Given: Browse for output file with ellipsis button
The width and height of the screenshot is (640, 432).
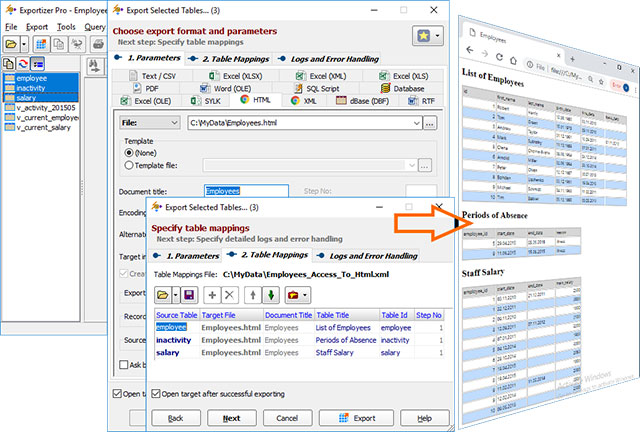Looking at the screenshot, I should (430, 124).
